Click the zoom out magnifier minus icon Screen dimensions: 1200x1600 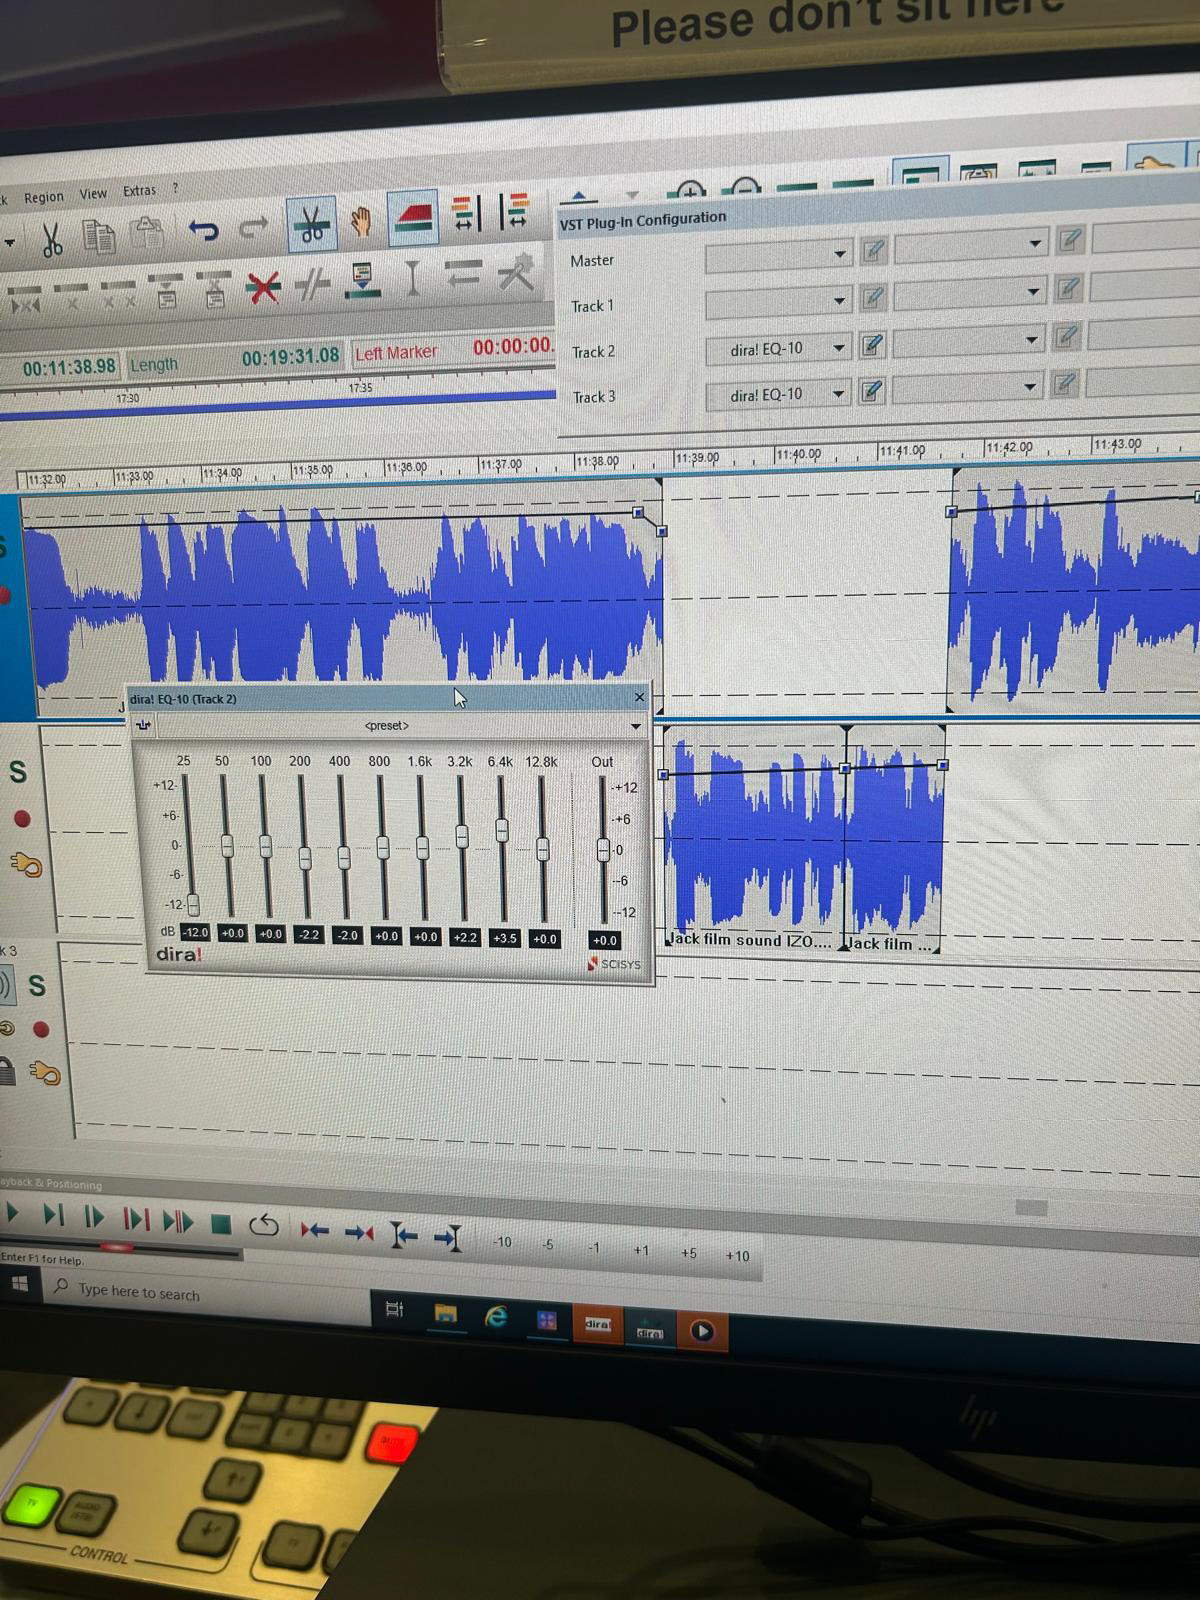pos(746,186)
